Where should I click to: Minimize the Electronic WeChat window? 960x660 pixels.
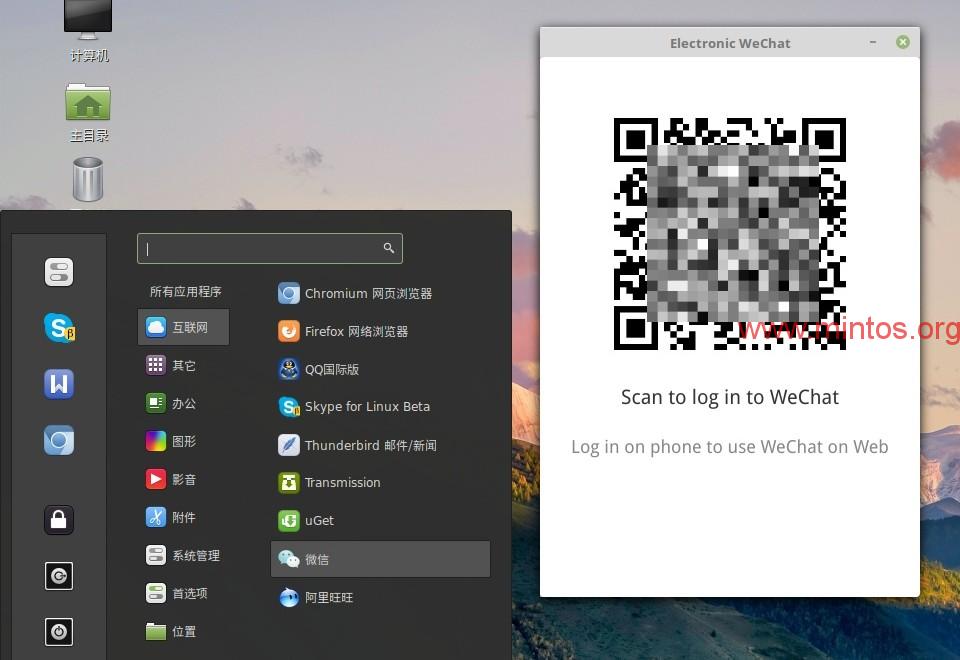tap(873, 42)
